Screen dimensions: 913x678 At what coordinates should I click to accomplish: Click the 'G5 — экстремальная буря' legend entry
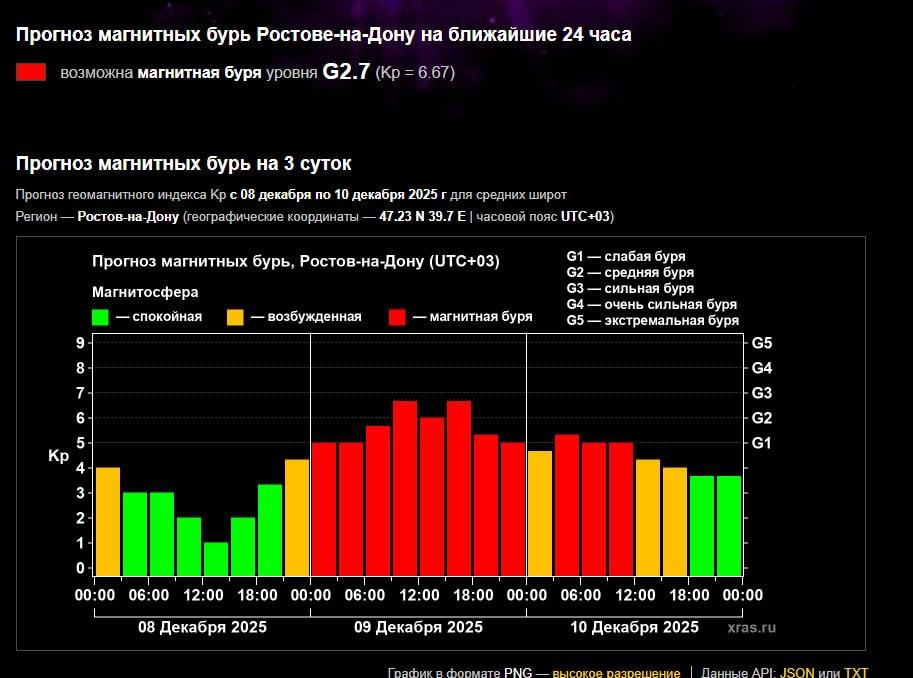[652, 320]
